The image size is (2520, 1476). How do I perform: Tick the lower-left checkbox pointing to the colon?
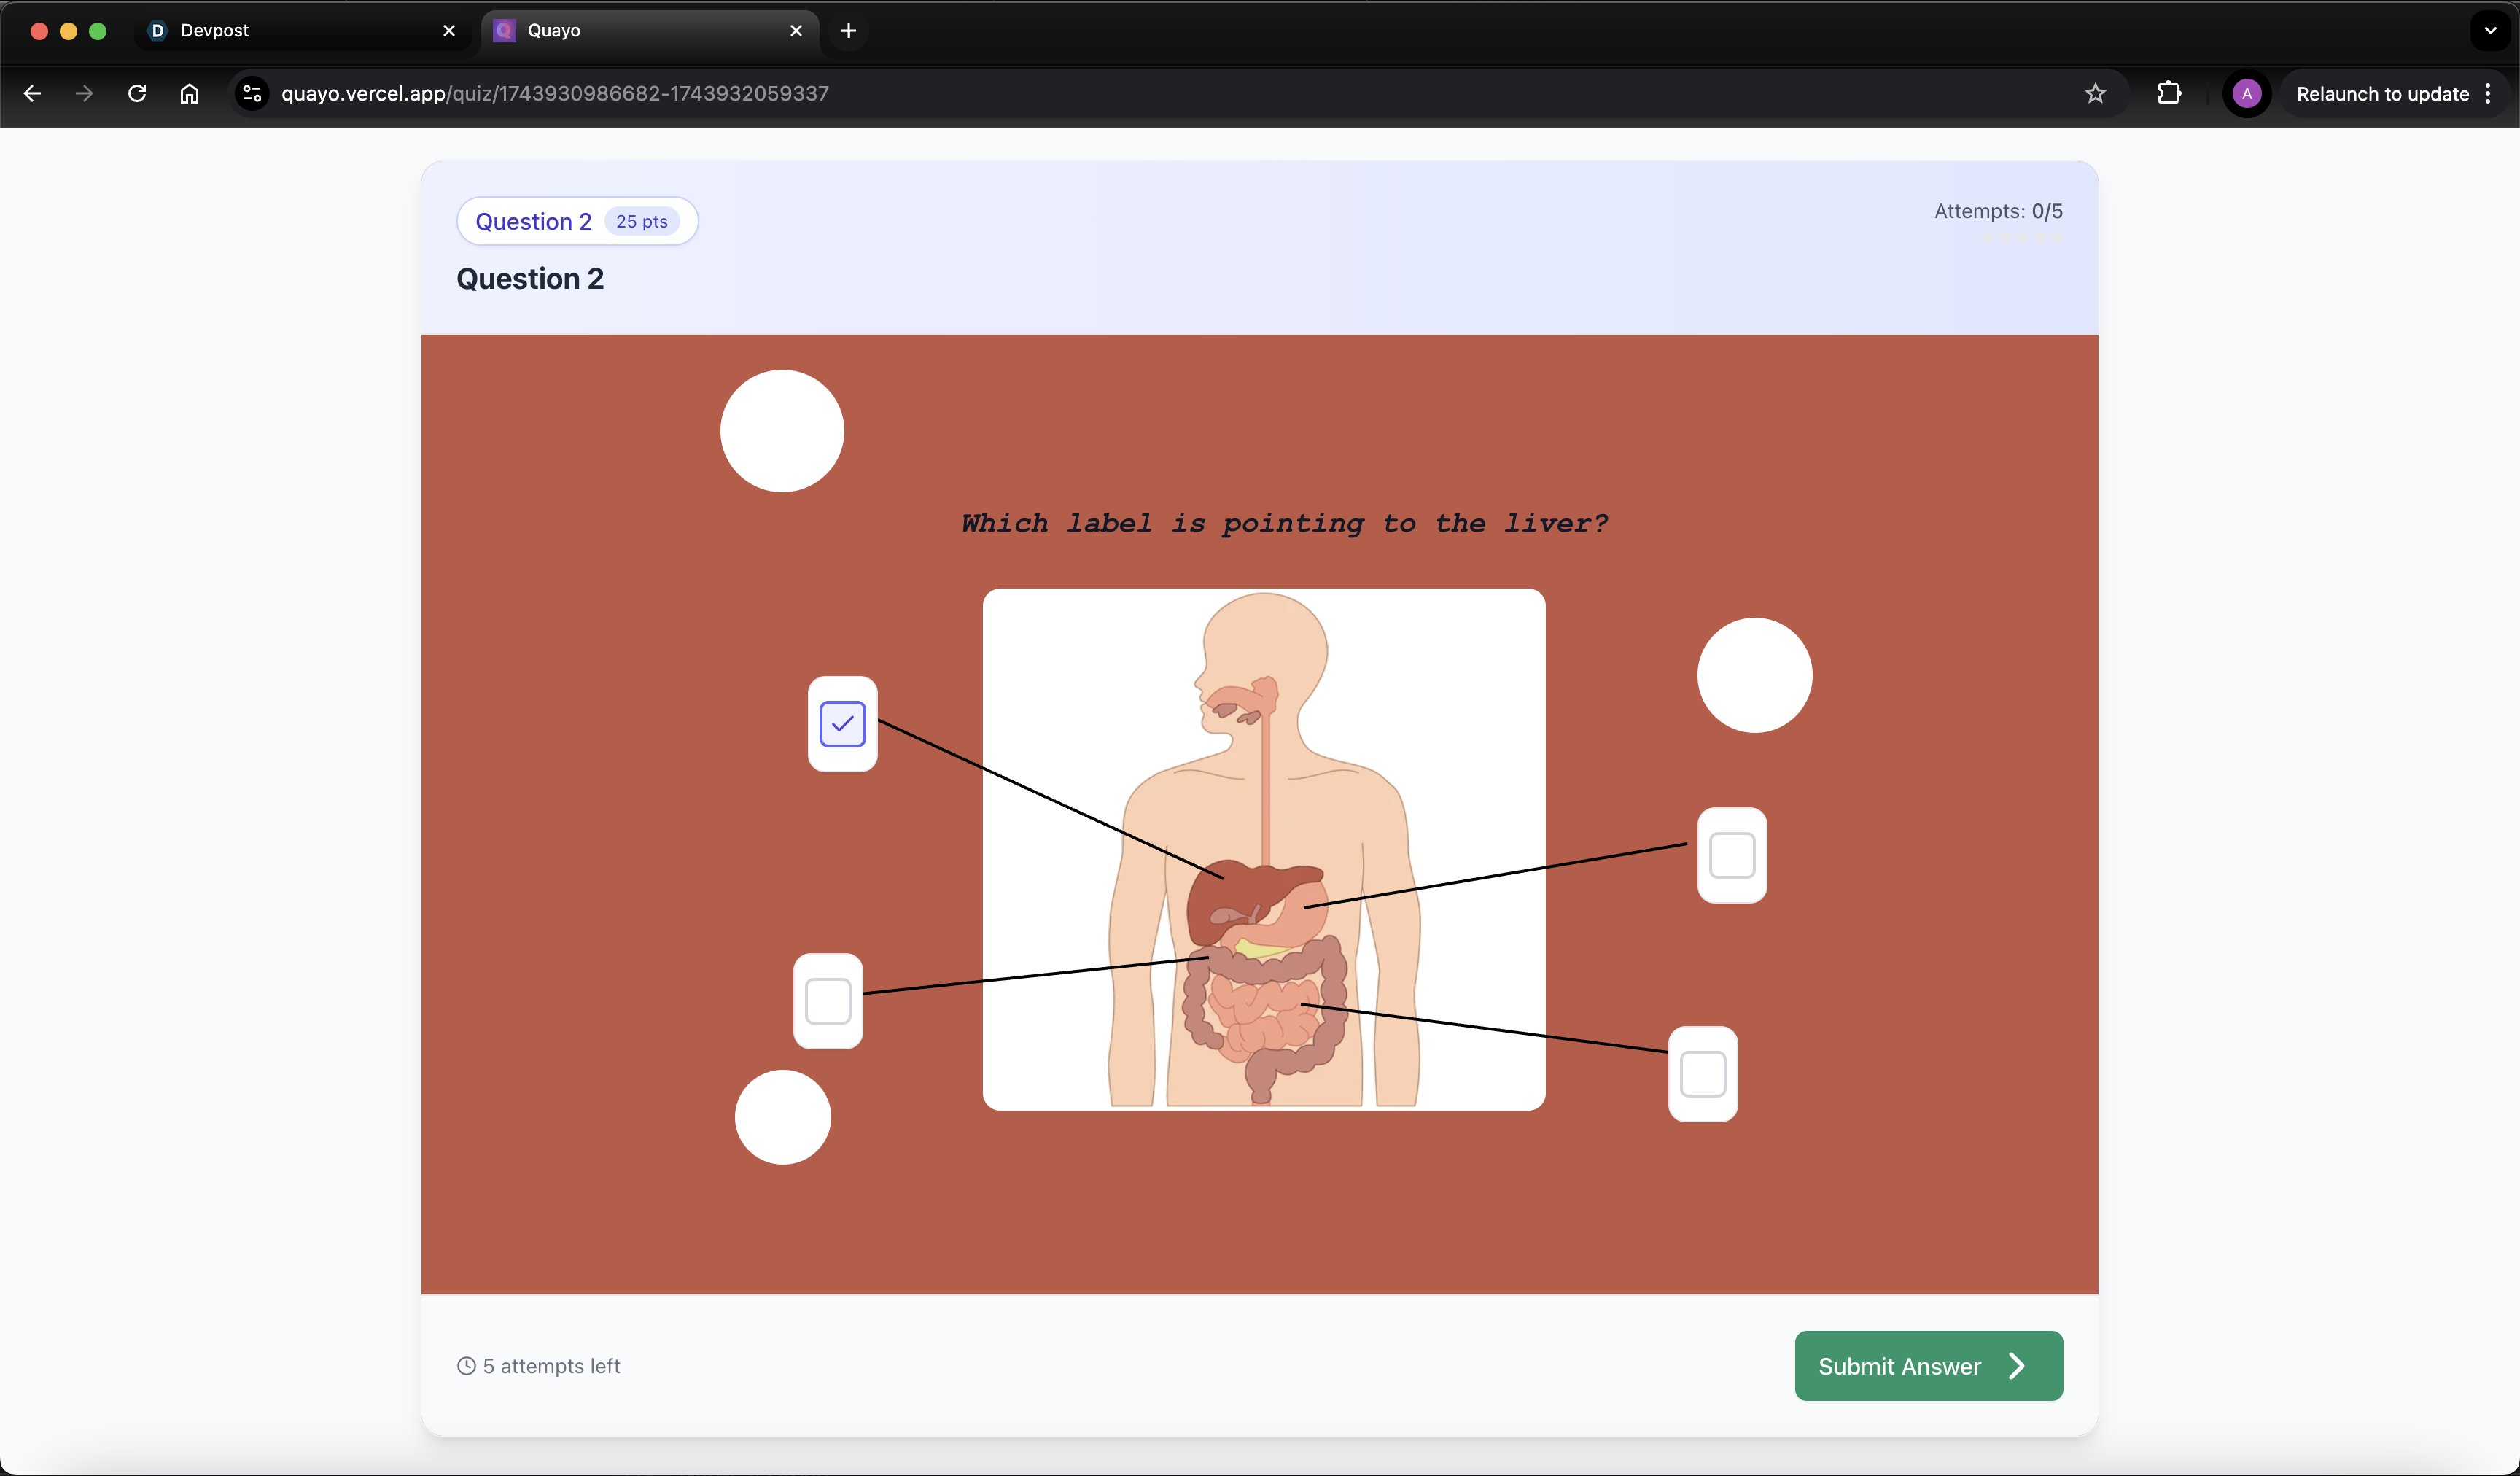coord(828,1001)
